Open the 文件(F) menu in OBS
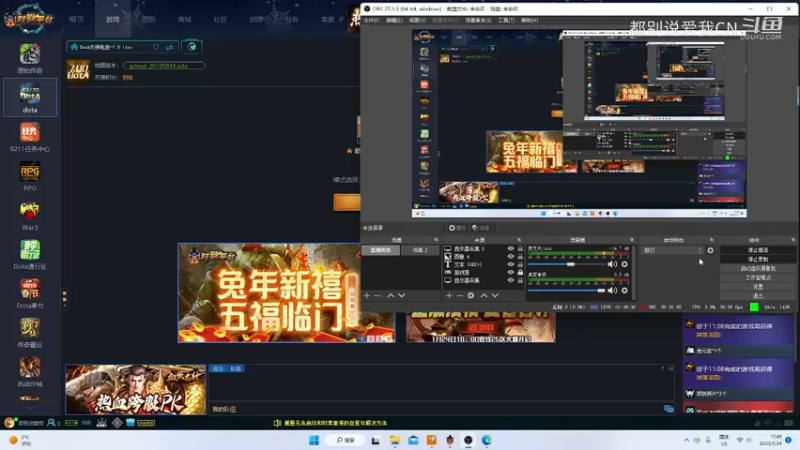Image resolution: width=800 pixels, height=450 pixels. tap(371, 20)
